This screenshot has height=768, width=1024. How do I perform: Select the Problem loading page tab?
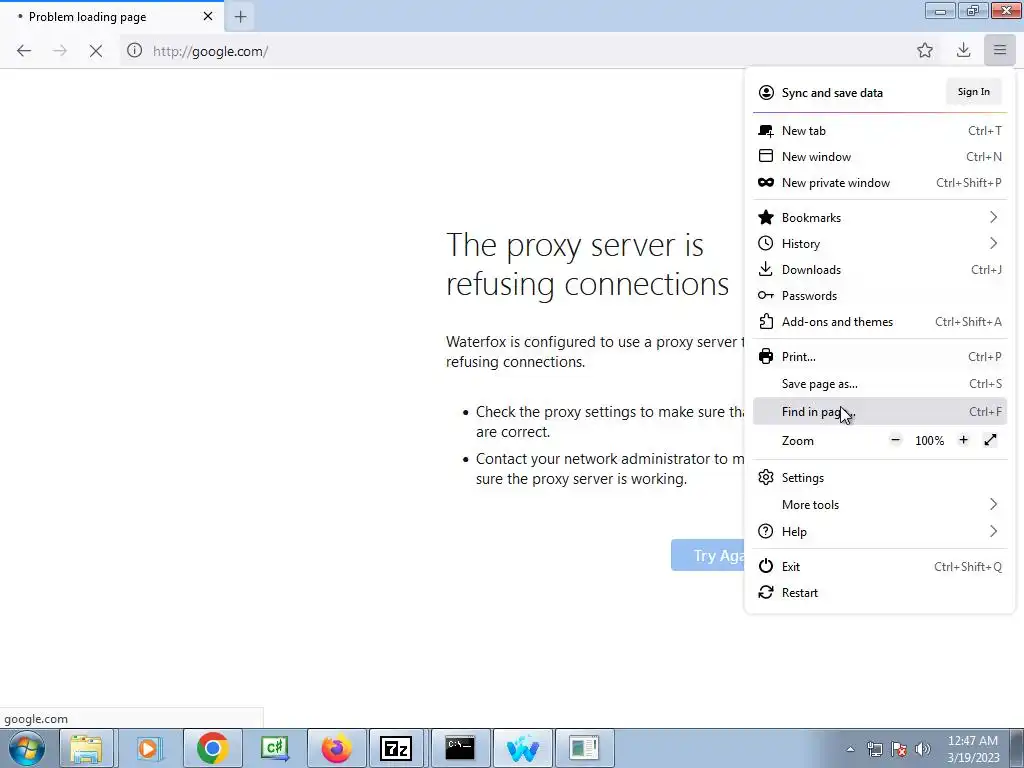(x=112, y=16)
